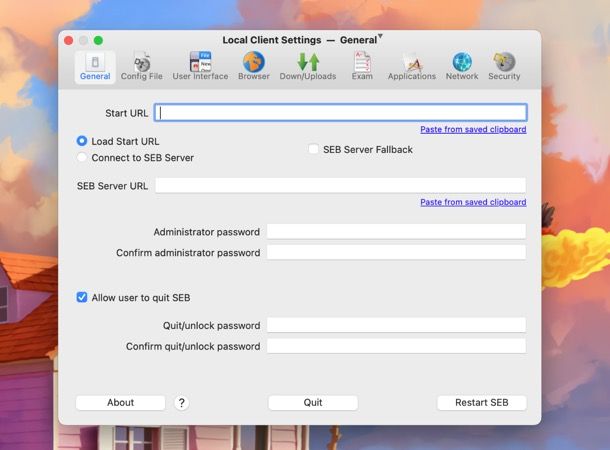
Task: Enable the SEB Server Fallback checkbox
Action: [x=313, y=149]
